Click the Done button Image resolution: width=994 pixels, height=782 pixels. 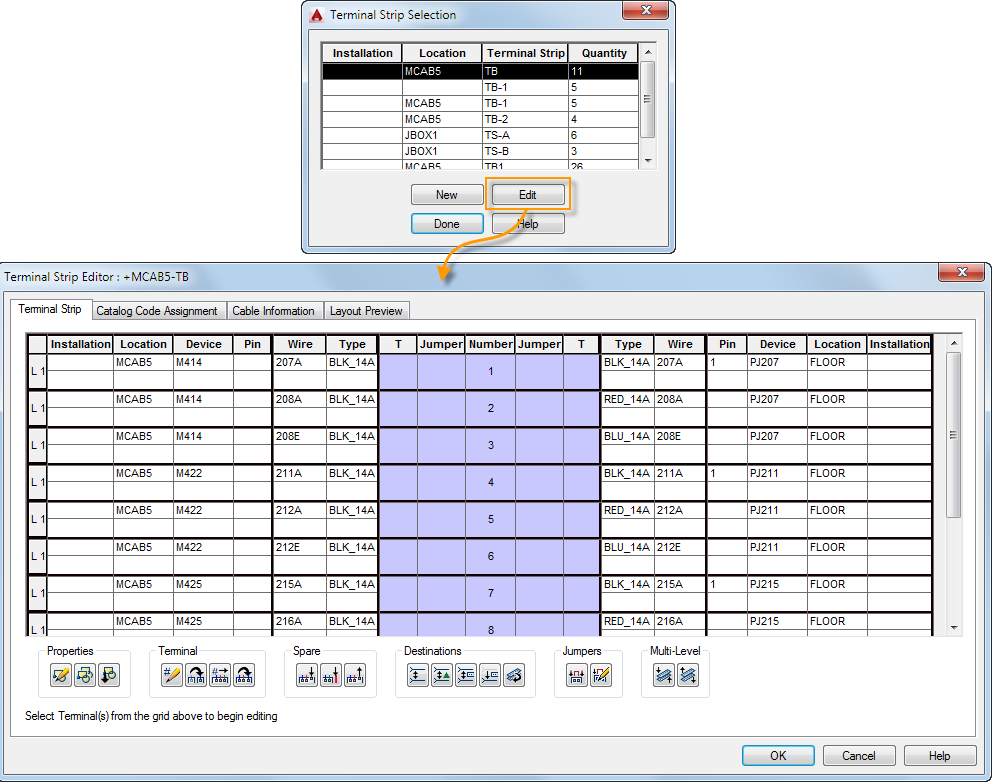(x=447, y=224)
